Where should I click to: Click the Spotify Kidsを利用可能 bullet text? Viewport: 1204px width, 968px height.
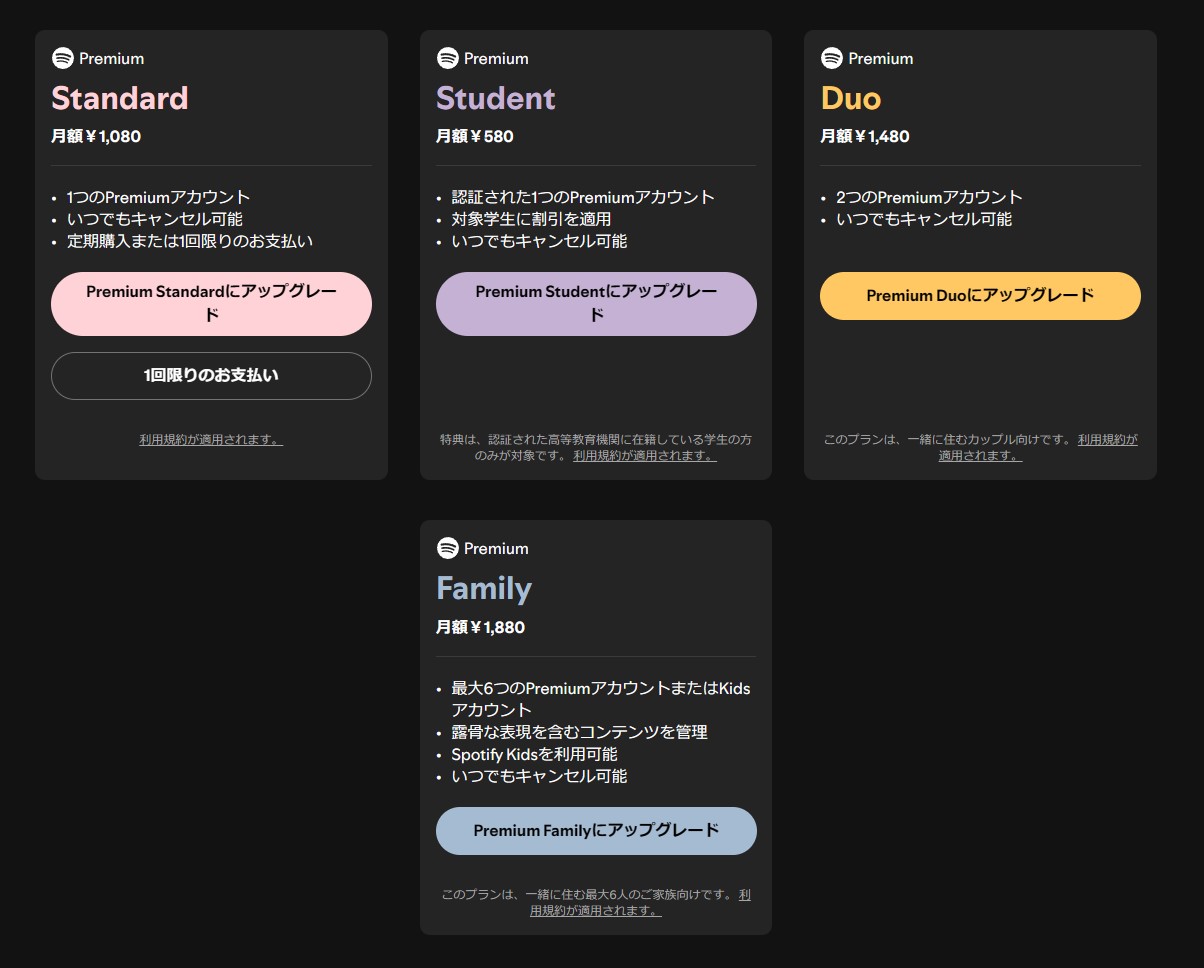click(x=534, y=754)
